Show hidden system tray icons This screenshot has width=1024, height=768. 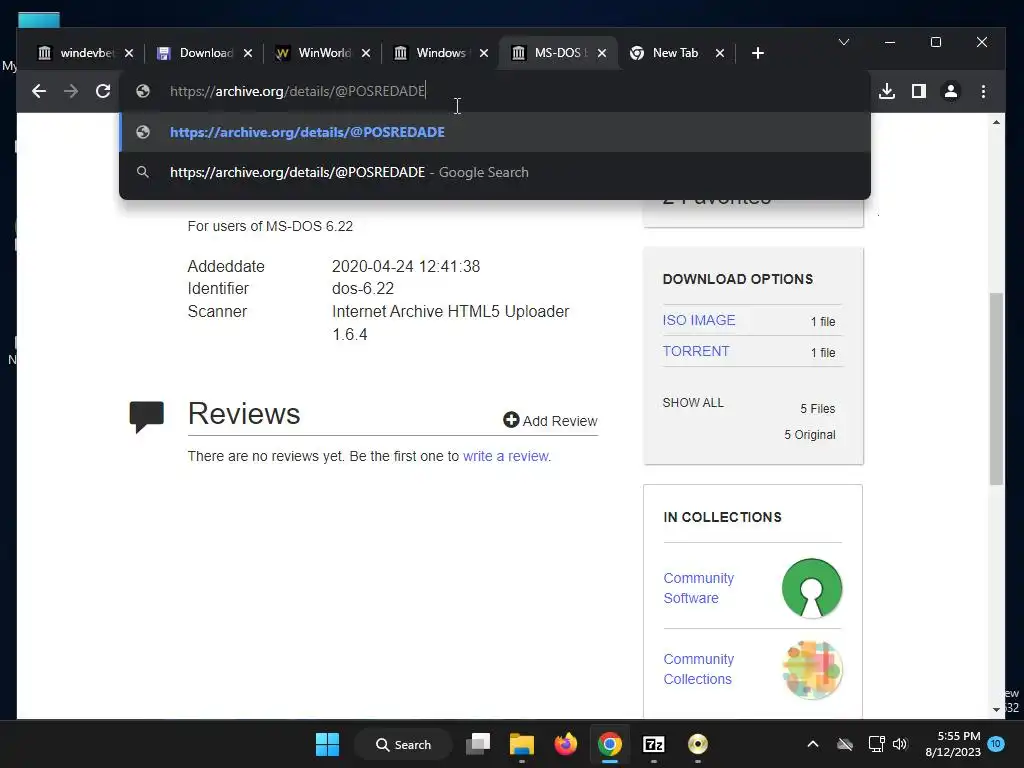[813, 744]
